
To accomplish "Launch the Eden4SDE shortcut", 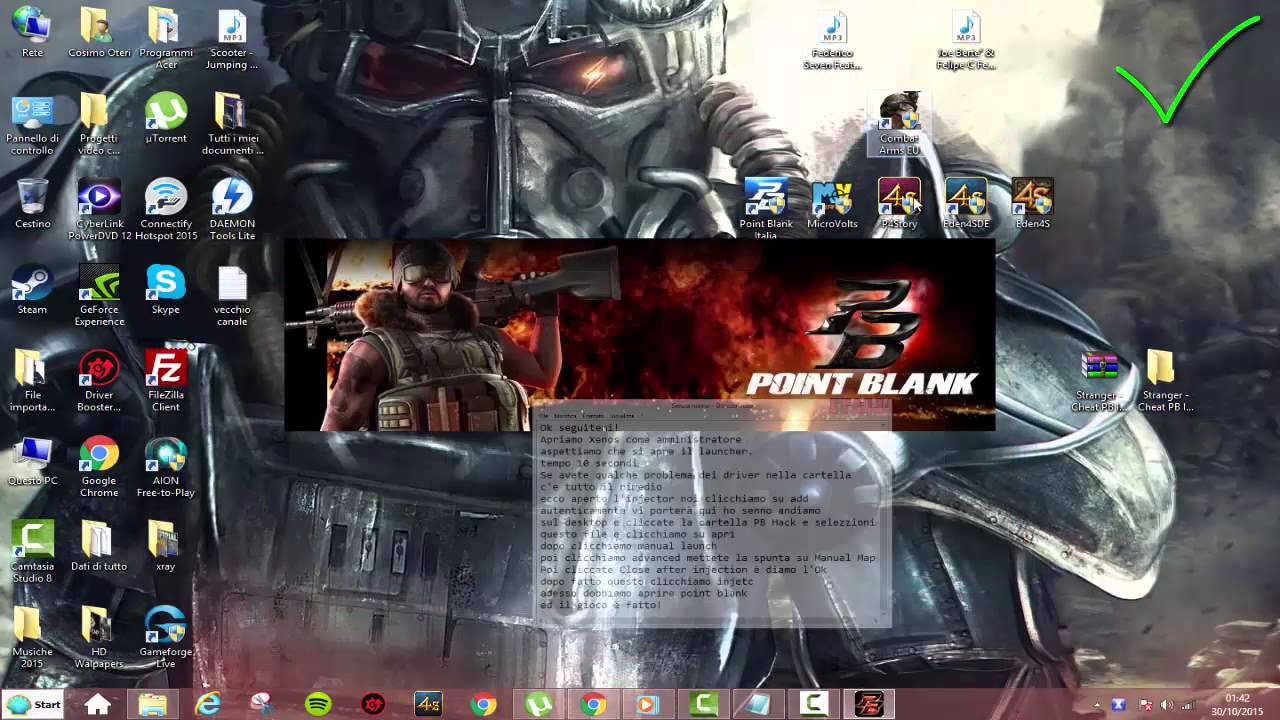I will click(965, 204).
